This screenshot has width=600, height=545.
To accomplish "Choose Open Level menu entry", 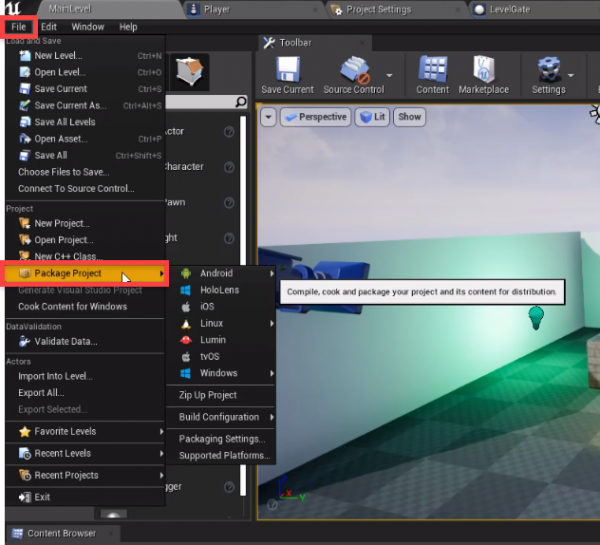I will click(85, 72).
